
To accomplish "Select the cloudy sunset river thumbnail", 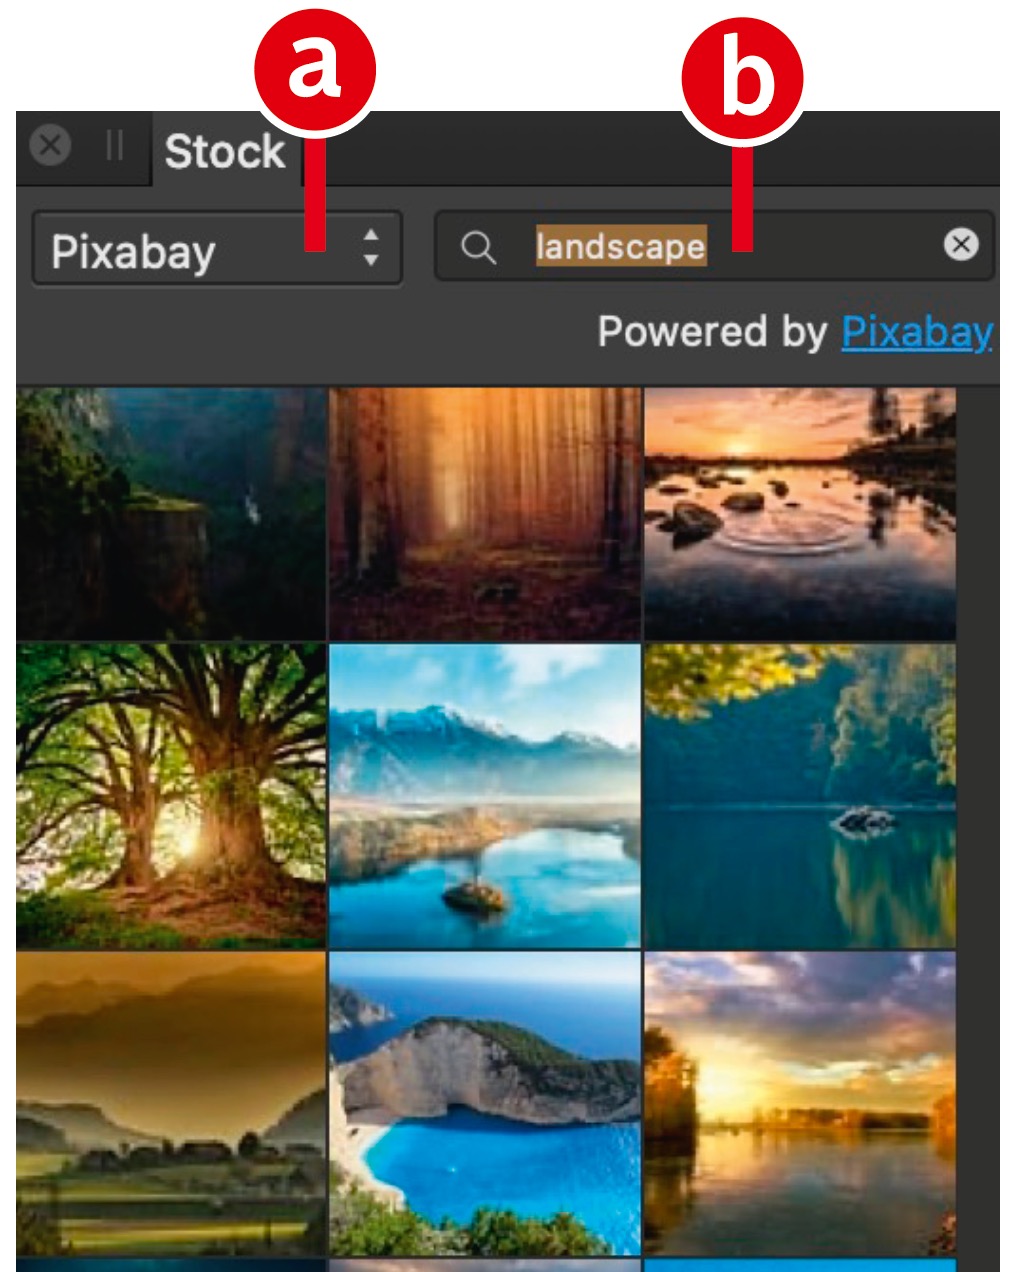I will [x=799, y=1102].
